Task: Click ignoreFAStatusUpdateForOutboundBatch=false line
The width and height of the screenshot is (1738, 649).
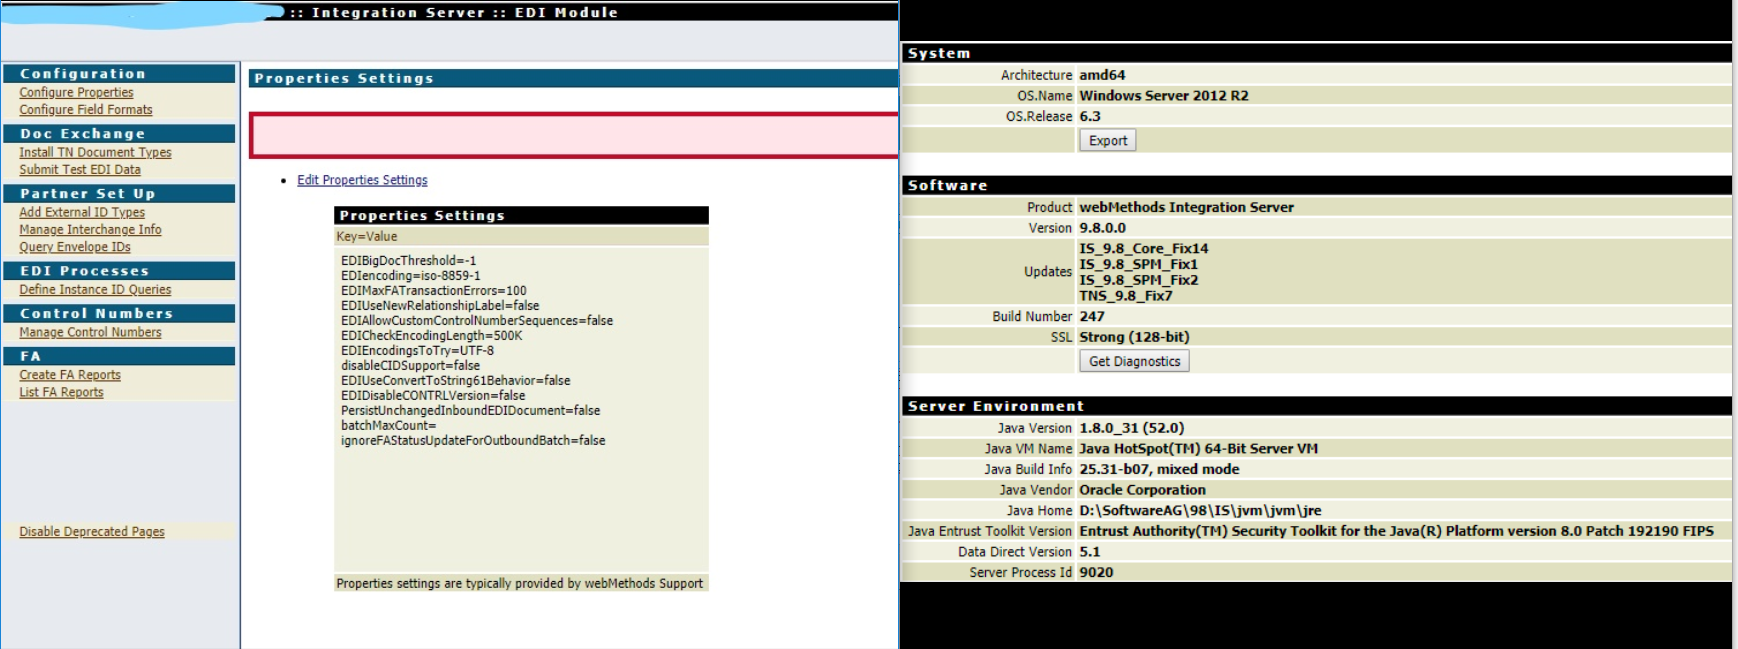Action: coord(473,441)
